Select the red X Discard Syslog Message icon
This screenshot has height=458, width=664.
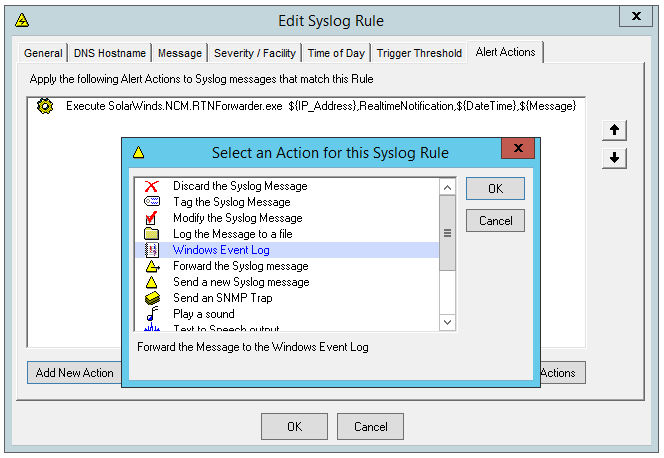(151, 186)
